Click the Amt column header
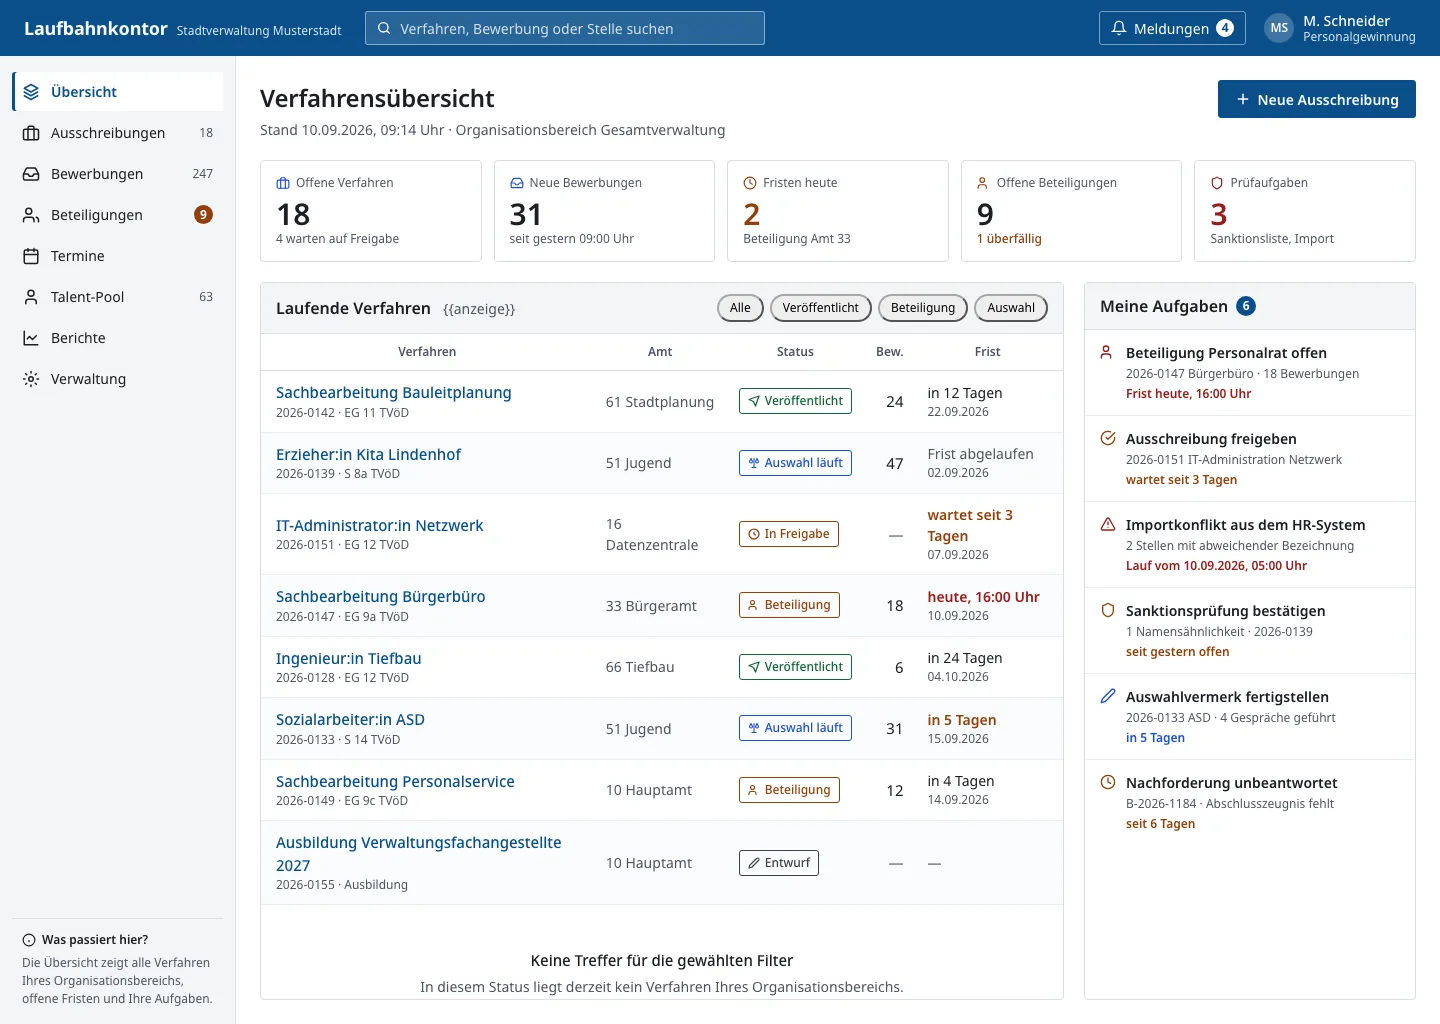The height and width of the screenshot is (1024, 1440). pyautogui.click(x=660, y=352)
